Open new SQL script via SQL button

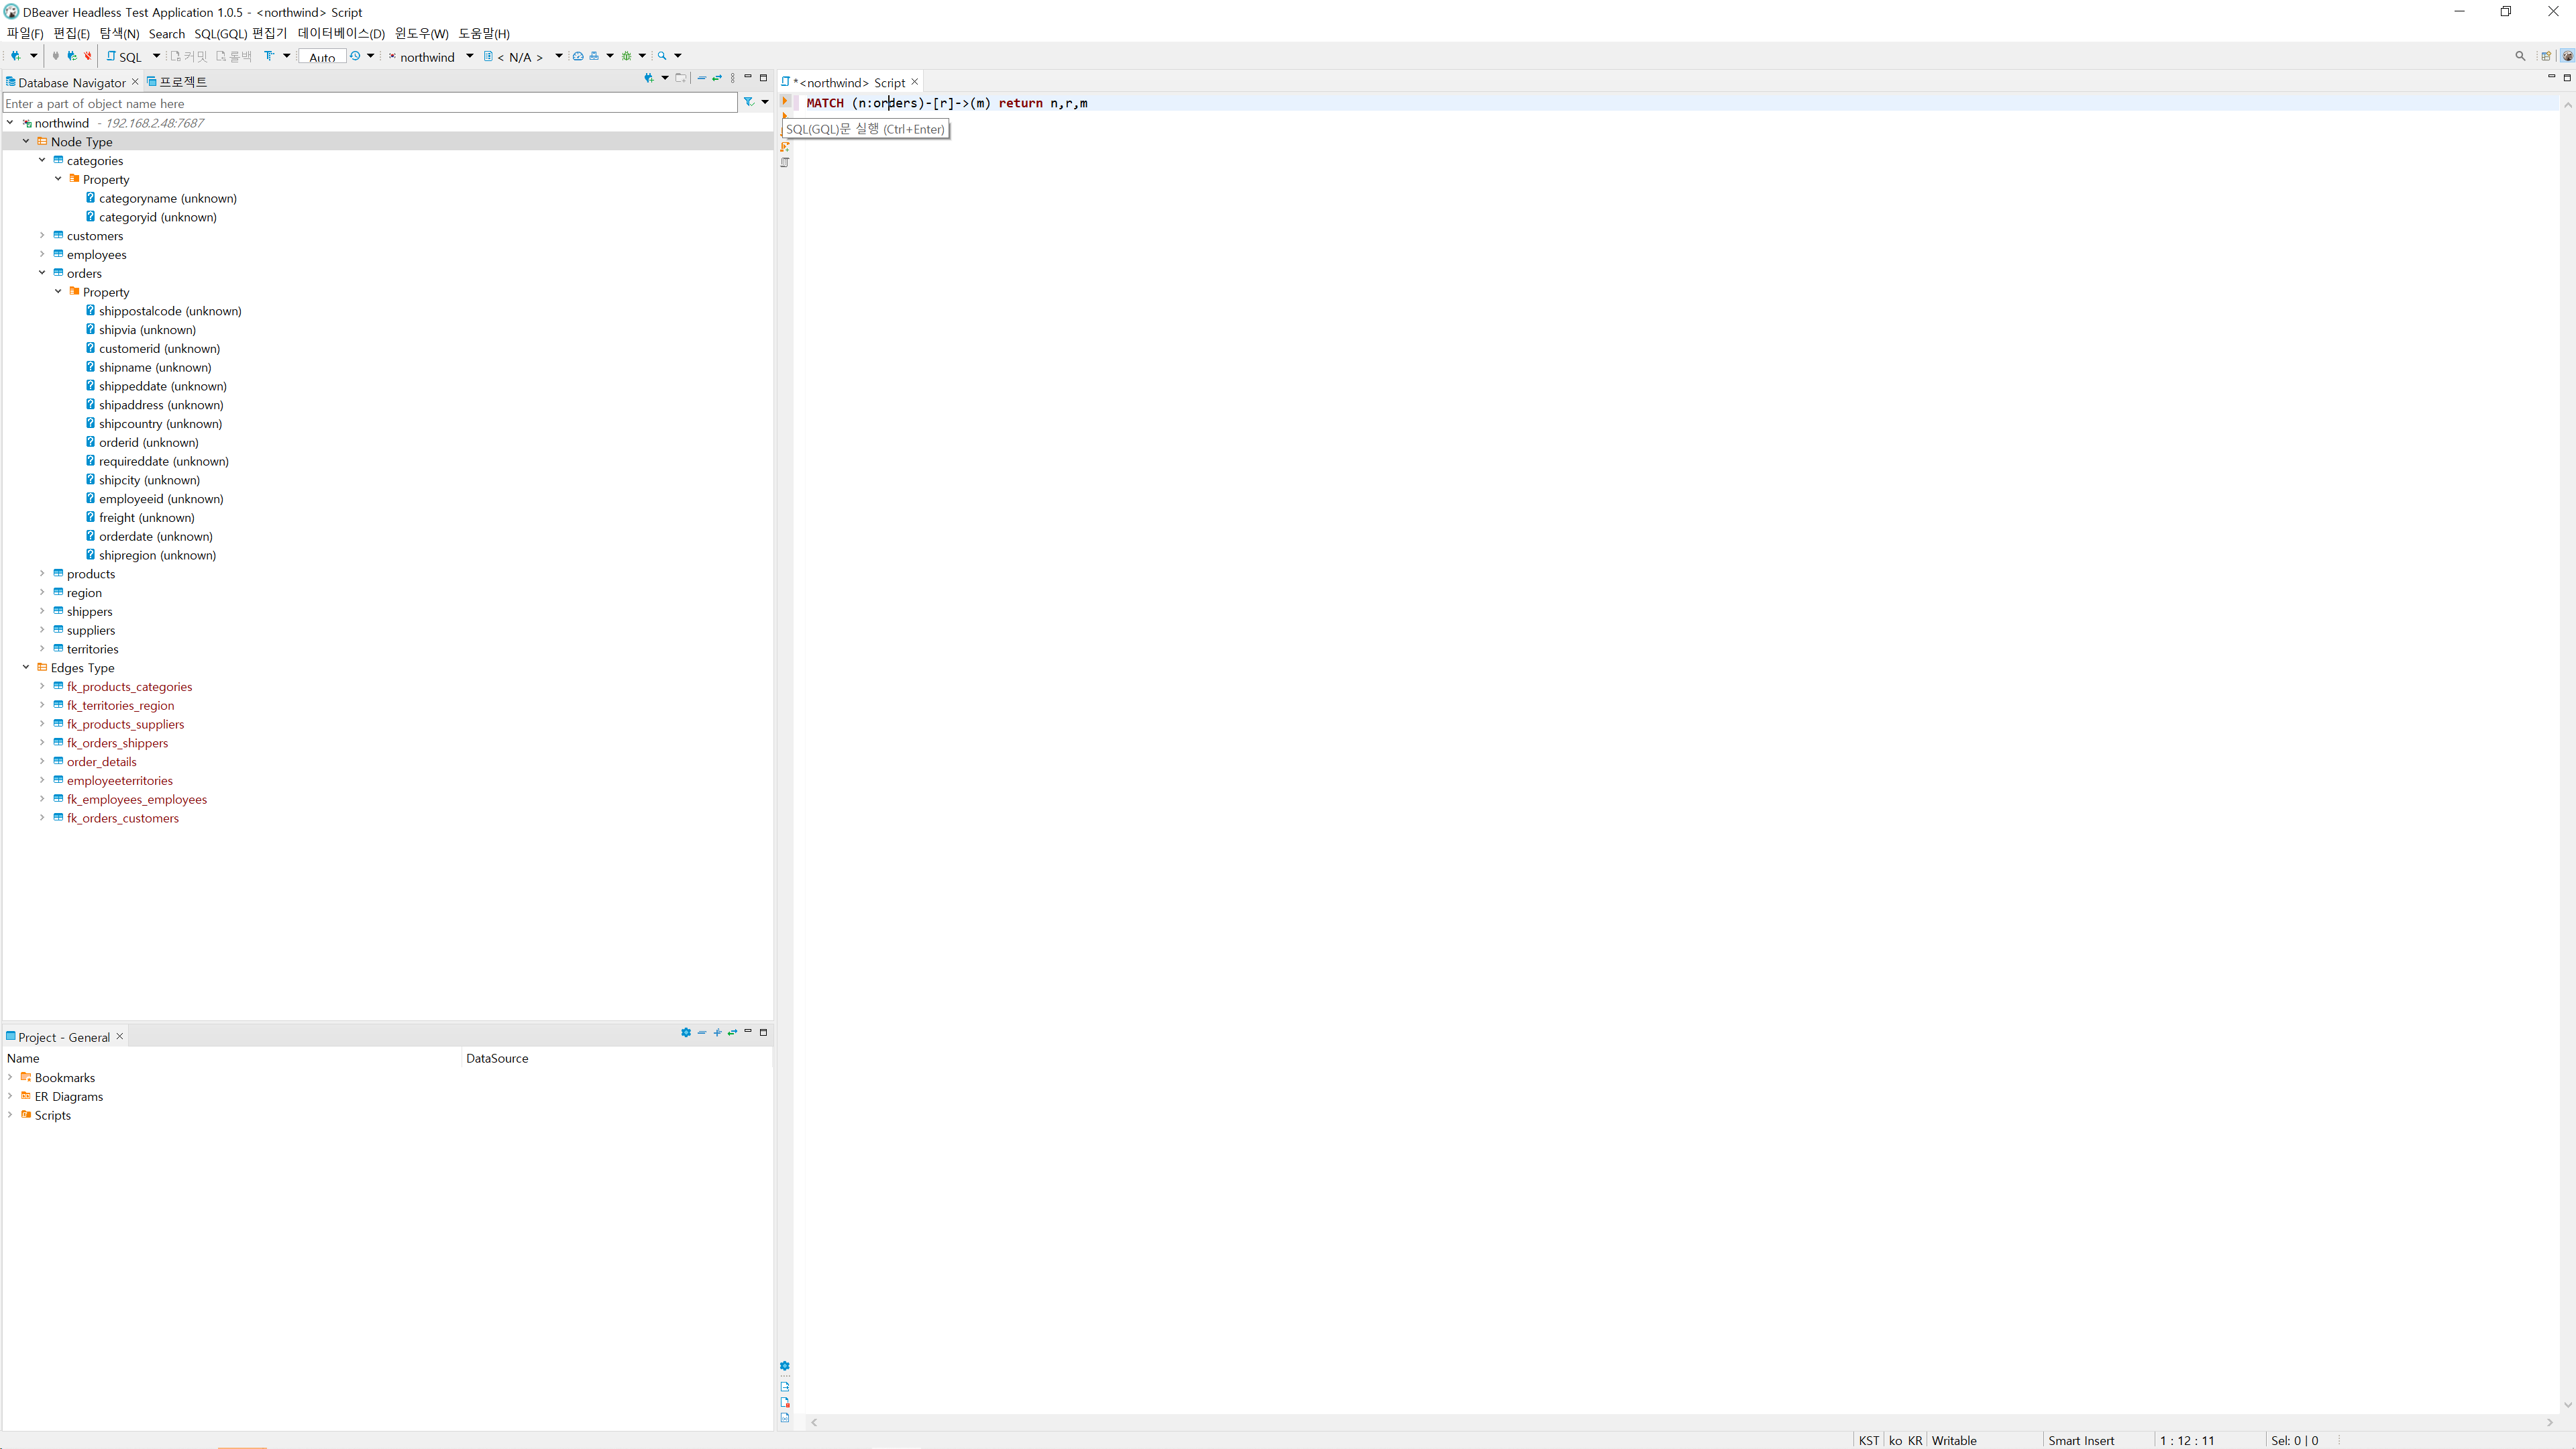[x=124, y=57]
